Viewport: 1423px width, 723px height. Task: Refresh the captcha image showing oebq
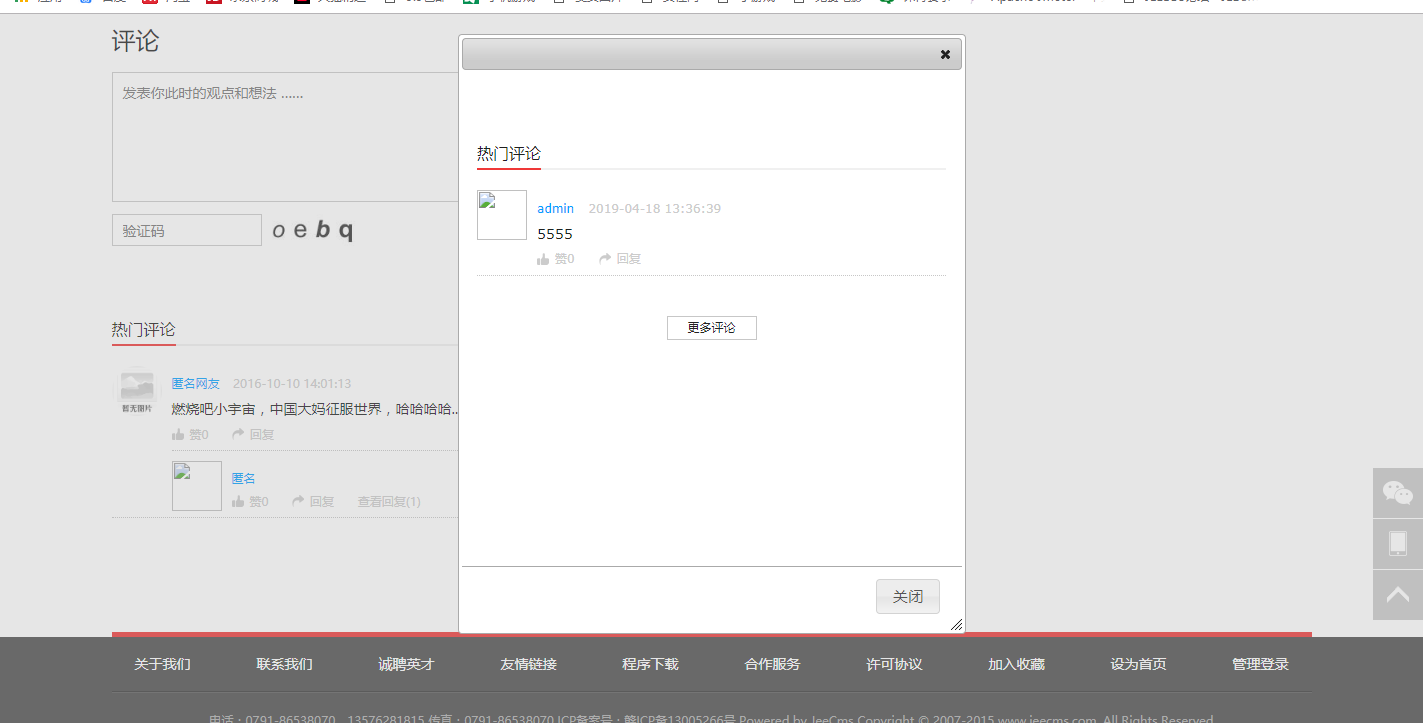coord(313,230)
